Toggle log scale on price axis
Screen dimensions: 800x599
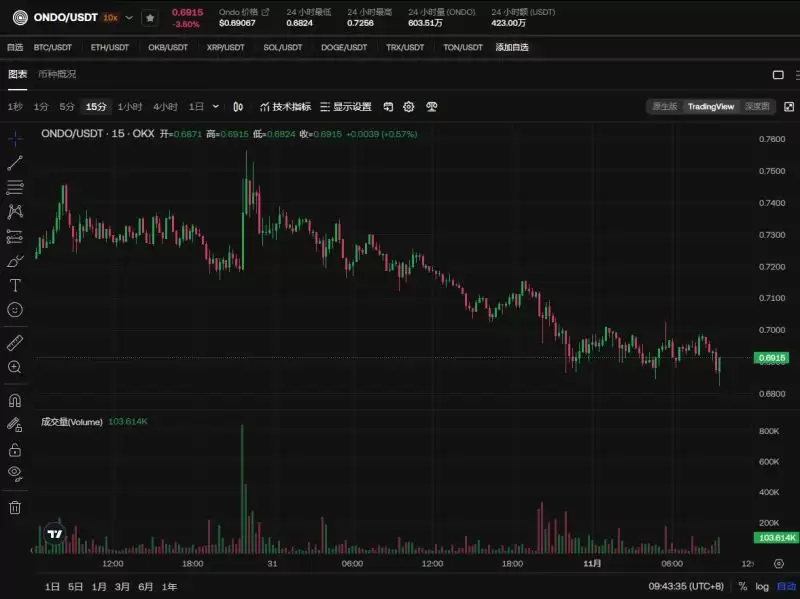(x=762, y=587)
